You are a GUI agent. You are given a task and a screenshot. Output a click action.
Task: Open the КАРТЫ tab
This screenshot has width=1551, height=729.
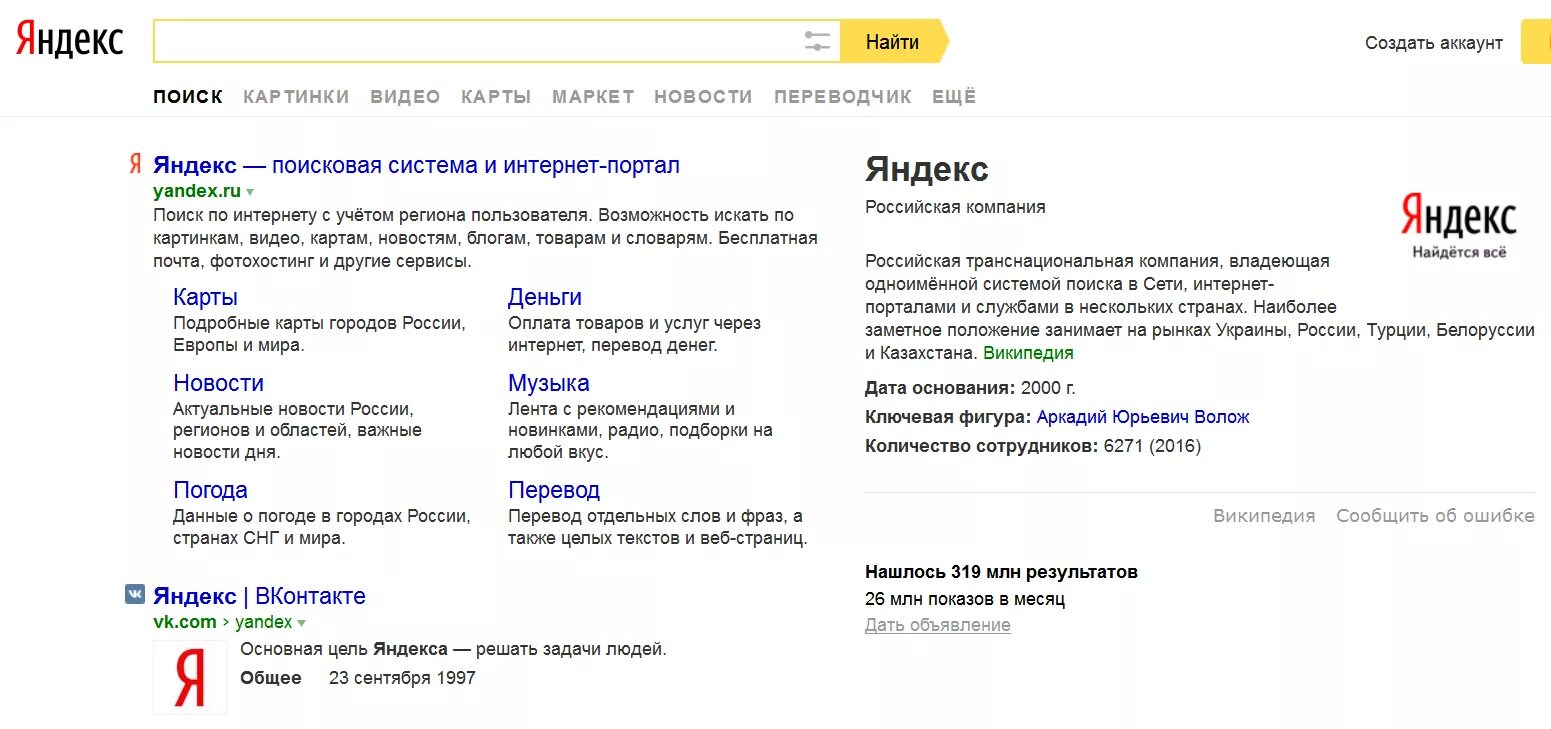point(496,97)
